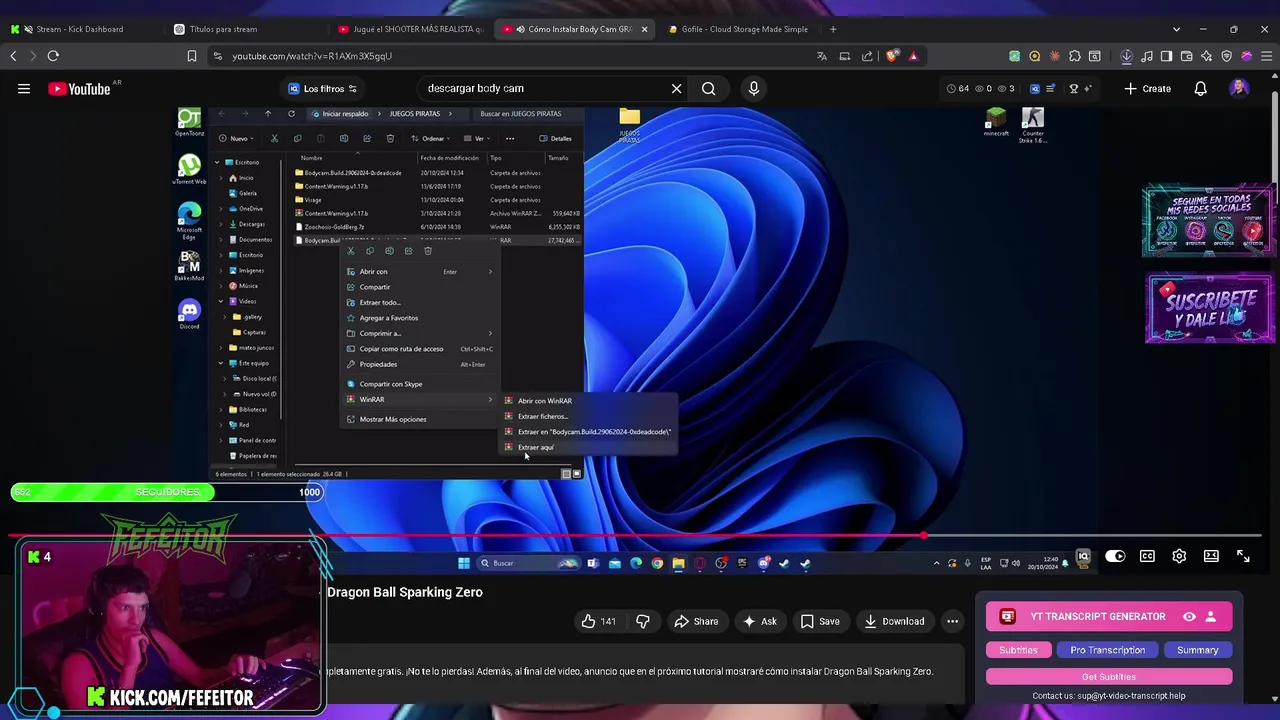Like the video with 141 likes
Image resolution: width=1280 pixels, height=720 pixels.
[x=599, y=621]
